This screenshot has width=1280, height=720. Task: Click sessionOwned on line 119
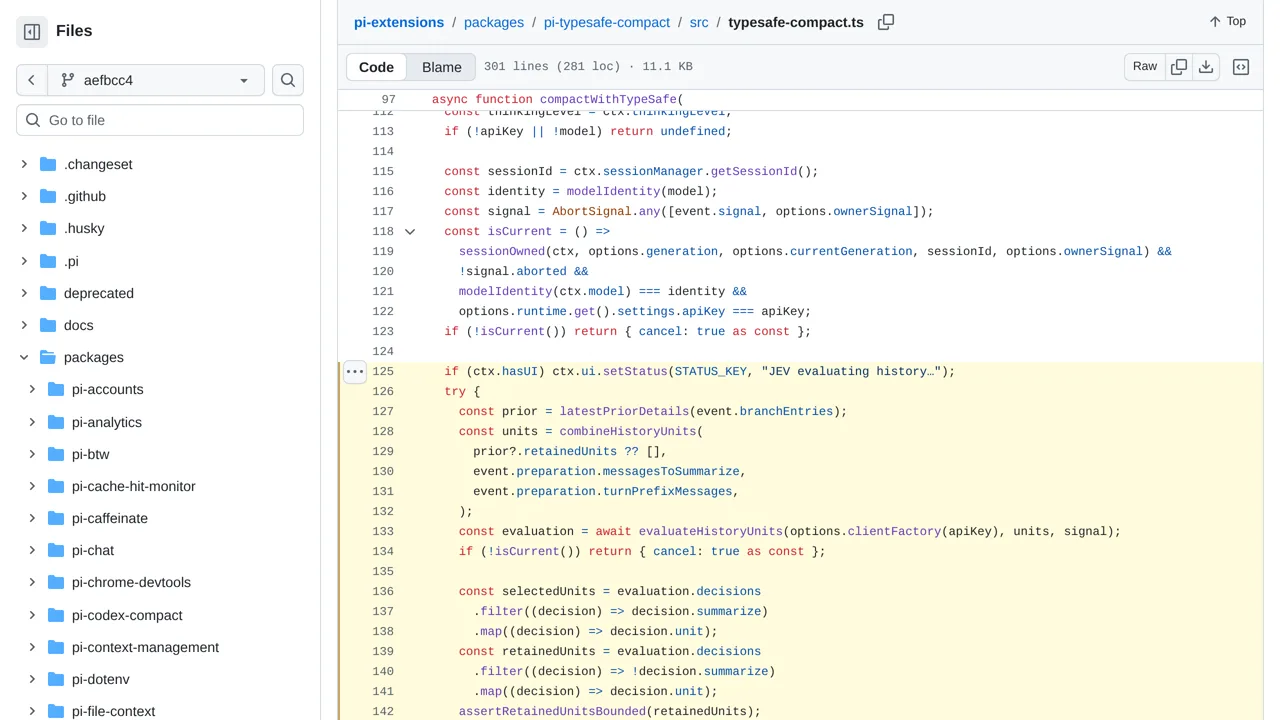tap(502, 251)
